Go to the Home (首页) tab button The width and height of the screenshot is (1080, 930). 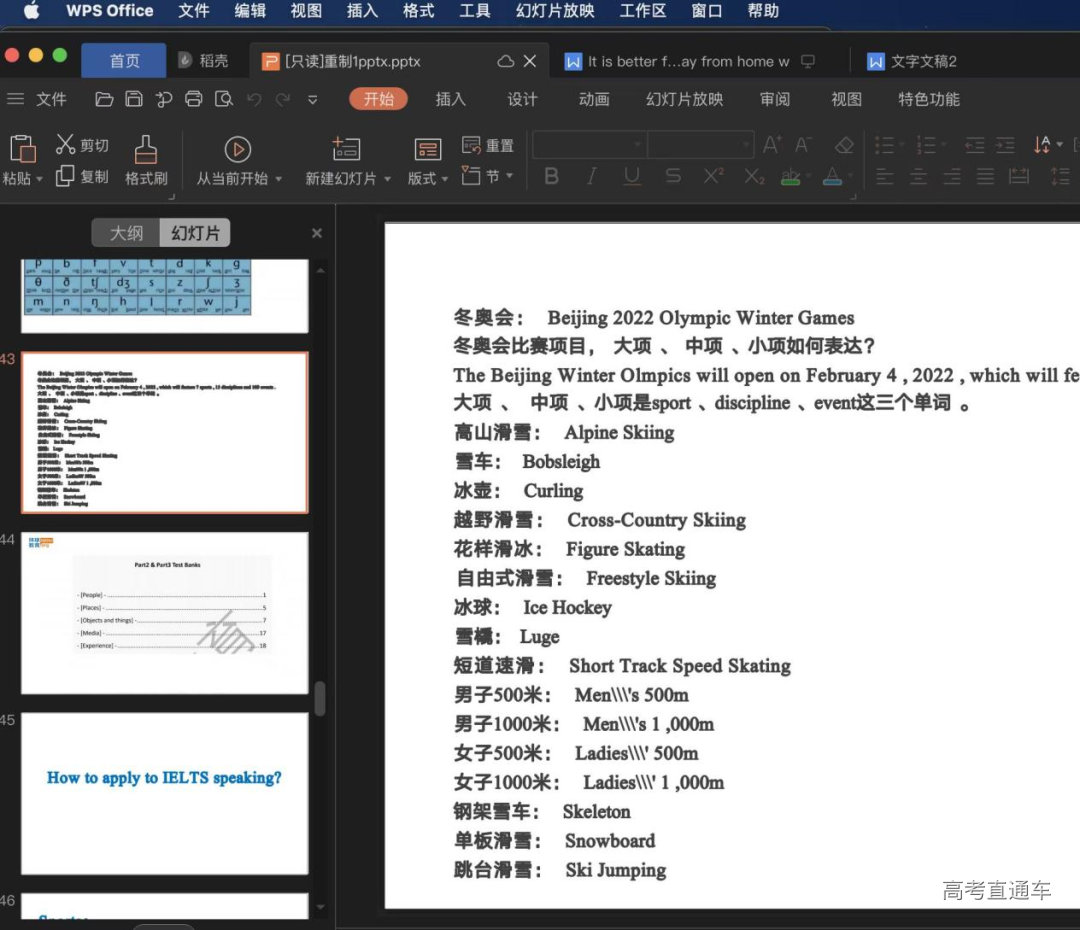pos(124,61)
